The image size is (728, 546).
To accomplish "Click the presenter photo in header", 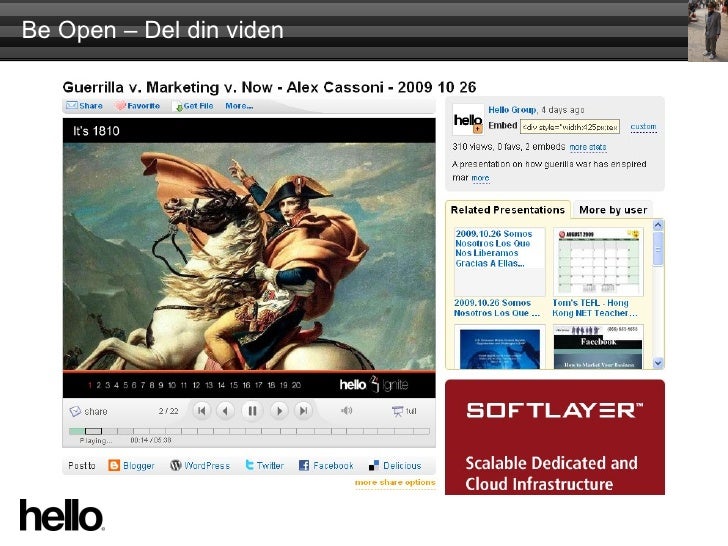I will (x=708, y=31).
